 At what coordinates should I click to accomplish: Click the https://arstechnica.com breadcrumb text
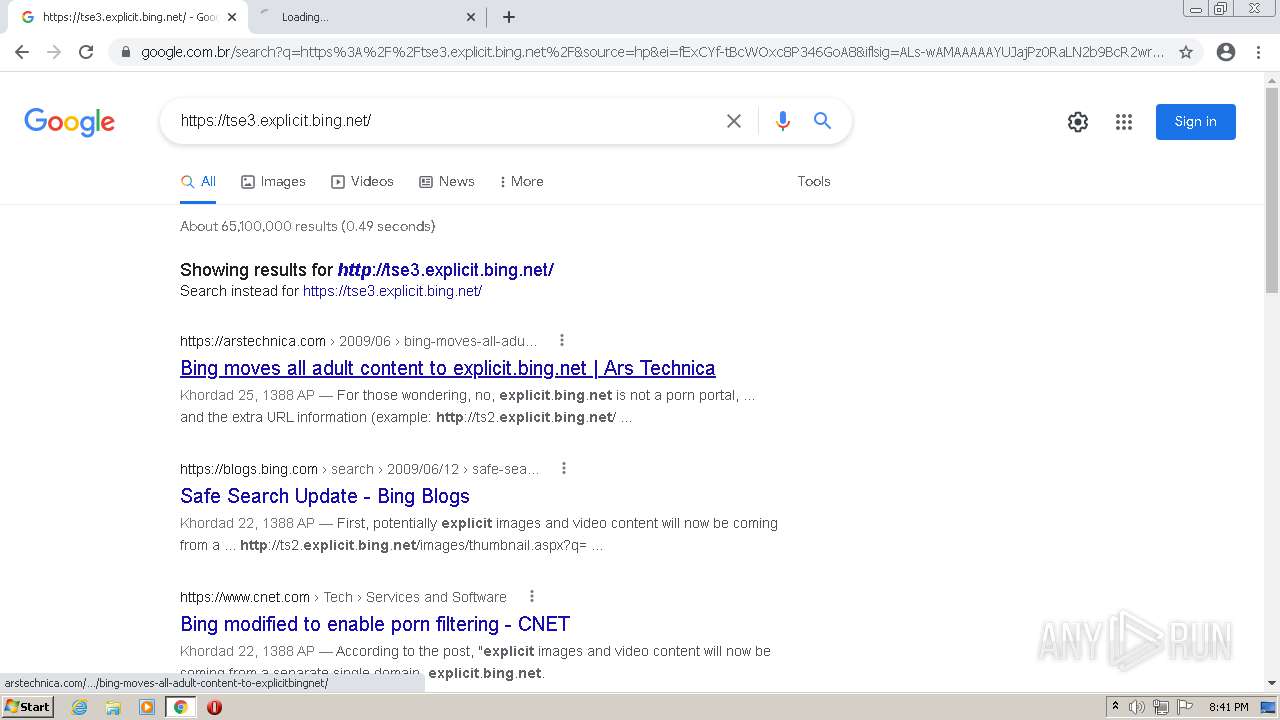point(253,341)
